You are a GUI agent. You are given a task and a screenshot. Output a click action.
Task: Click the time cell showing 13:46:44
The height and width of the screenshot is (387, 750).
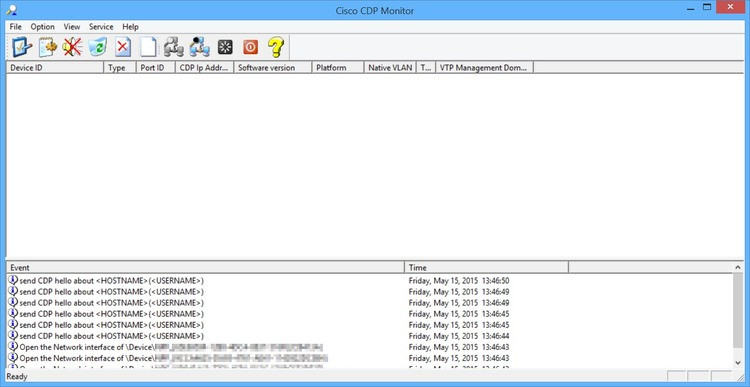click(x=459, y=336)
